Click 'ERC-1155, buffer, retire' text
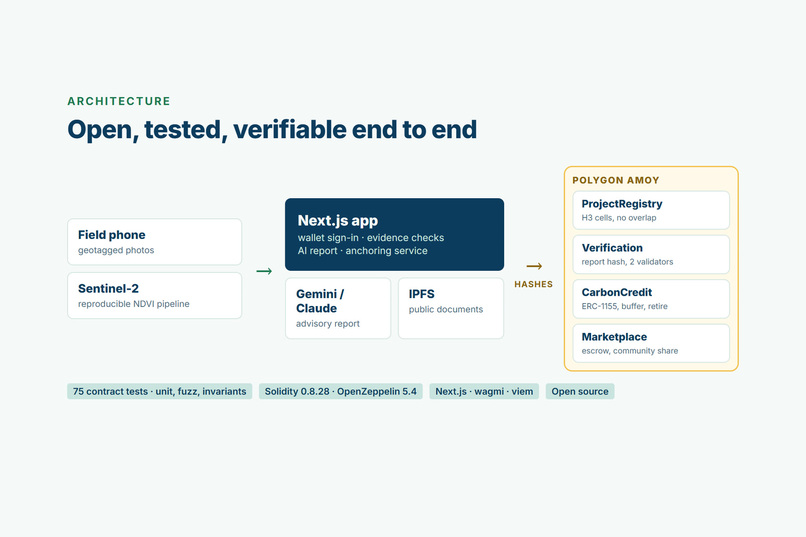The height and width of the screenshot is (537, 806). pyautogui.click(x=625, y=306)
